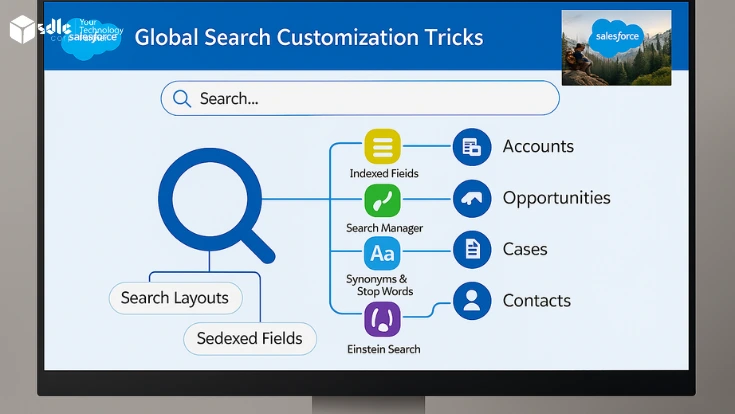Click the Salesforce cloud logo in header

point(91,38)
